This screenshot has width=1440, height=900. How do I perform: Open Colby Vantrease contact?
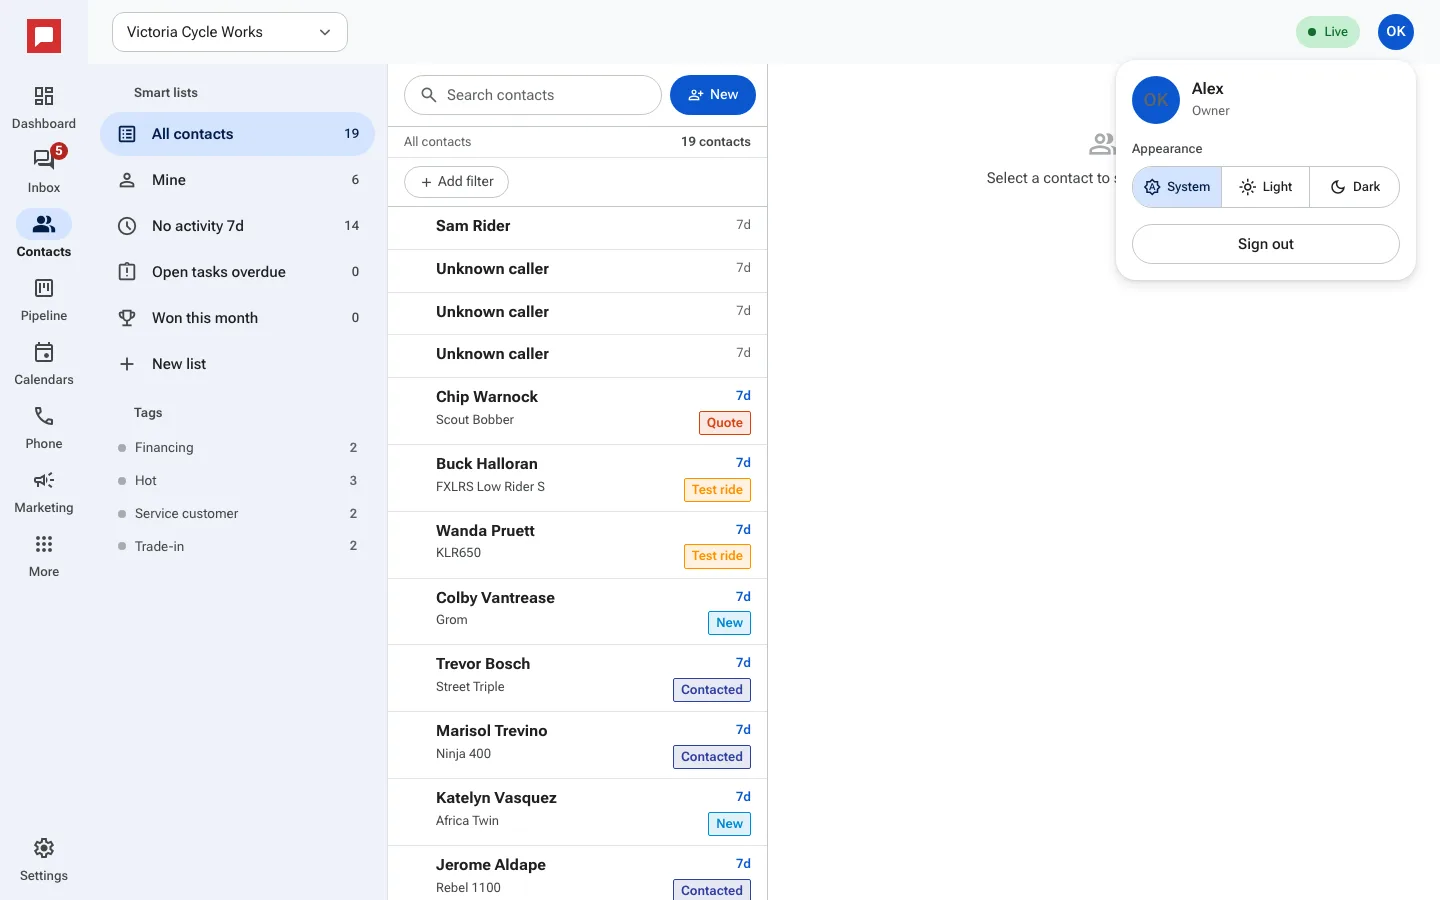pyautogui.click(x=578, y=612)
